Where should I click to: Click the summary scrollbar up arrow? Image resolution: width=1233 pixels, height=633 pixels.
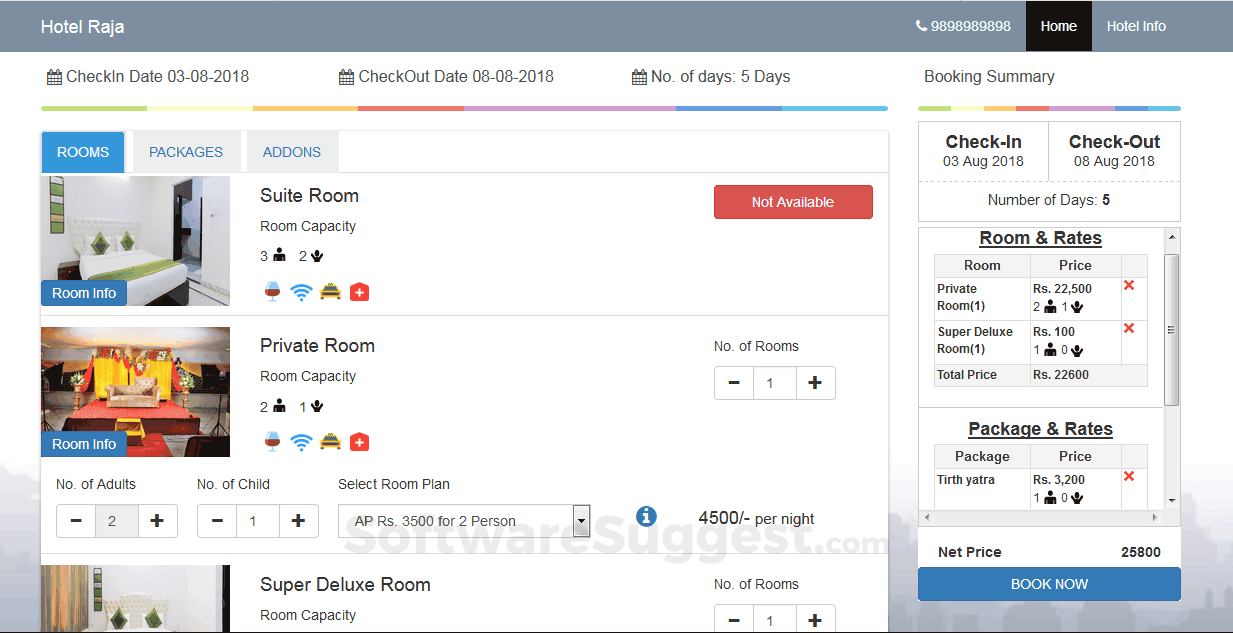(1172, 237)
